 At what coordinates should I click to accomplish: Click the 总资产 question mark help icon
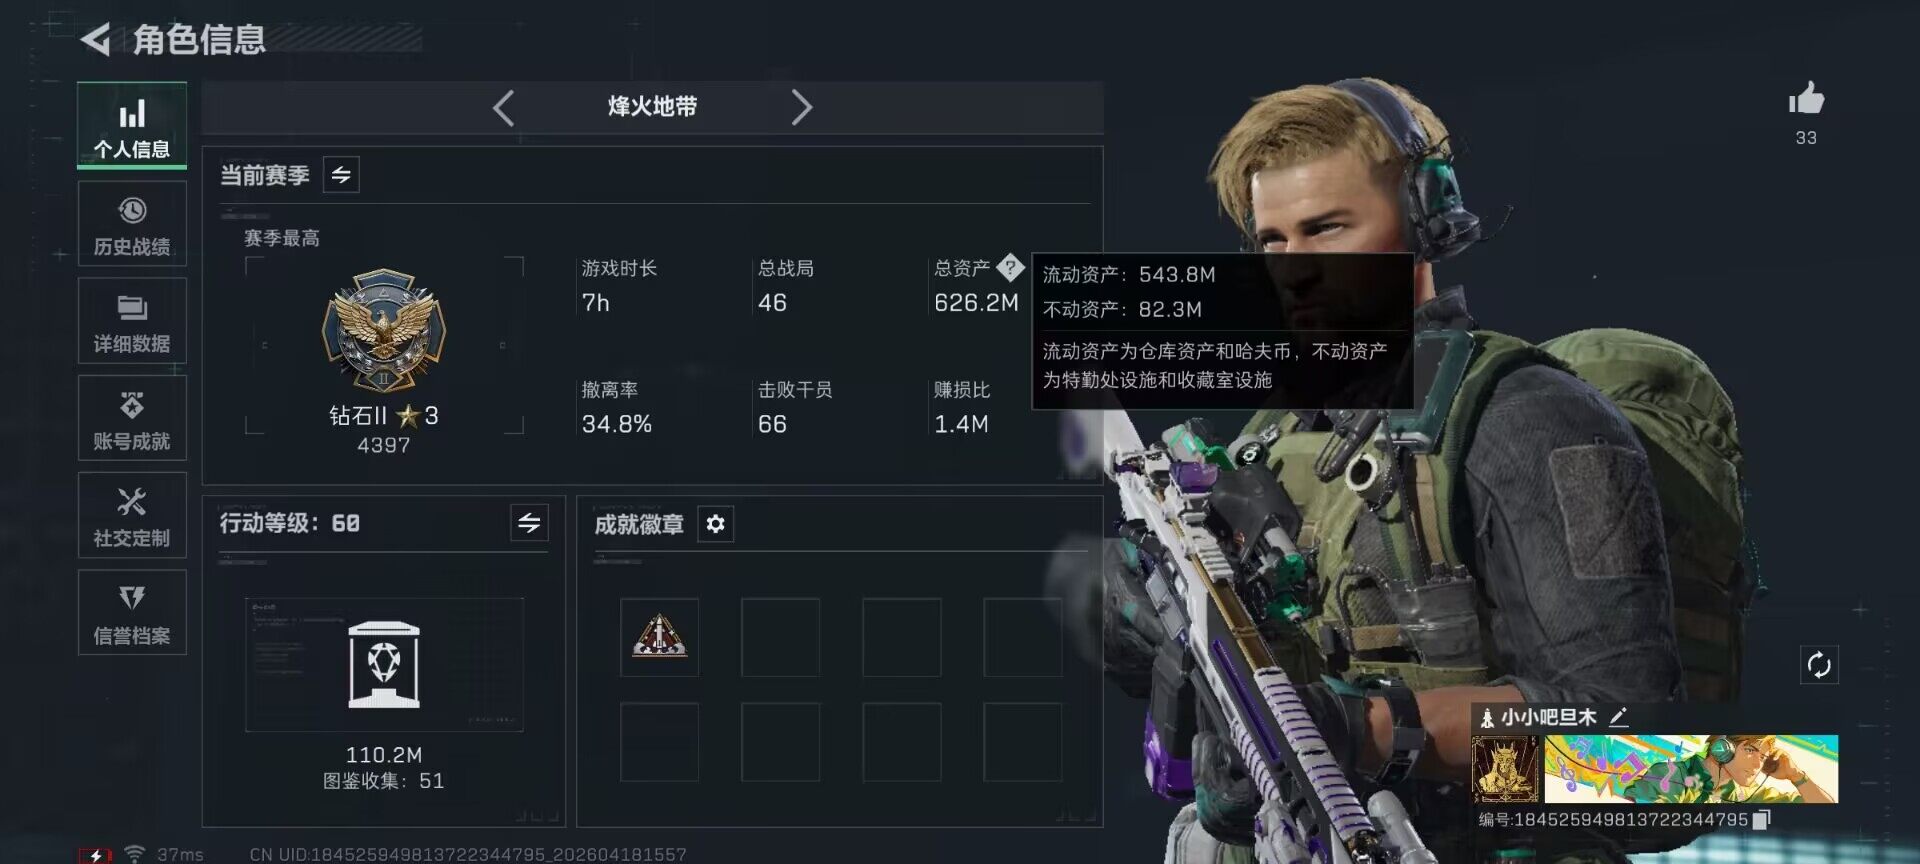click(x=1010, y=267)
